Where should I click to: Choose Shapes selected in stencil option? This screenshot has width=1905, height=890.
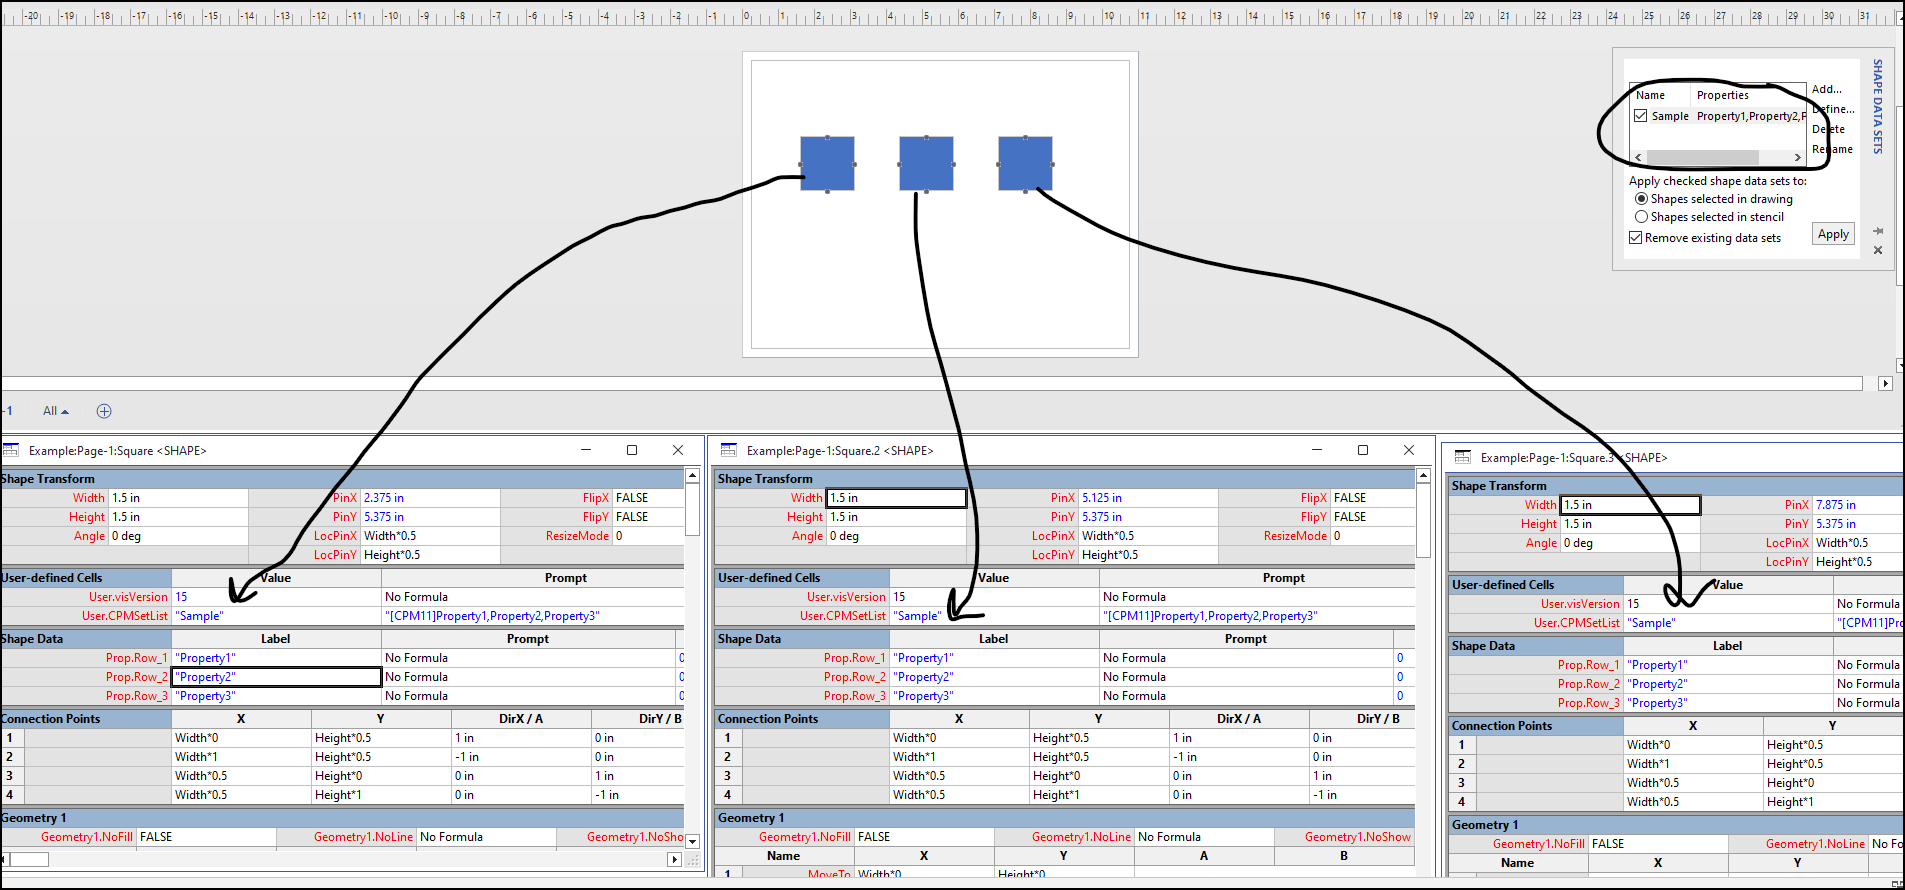(1641, 217)
